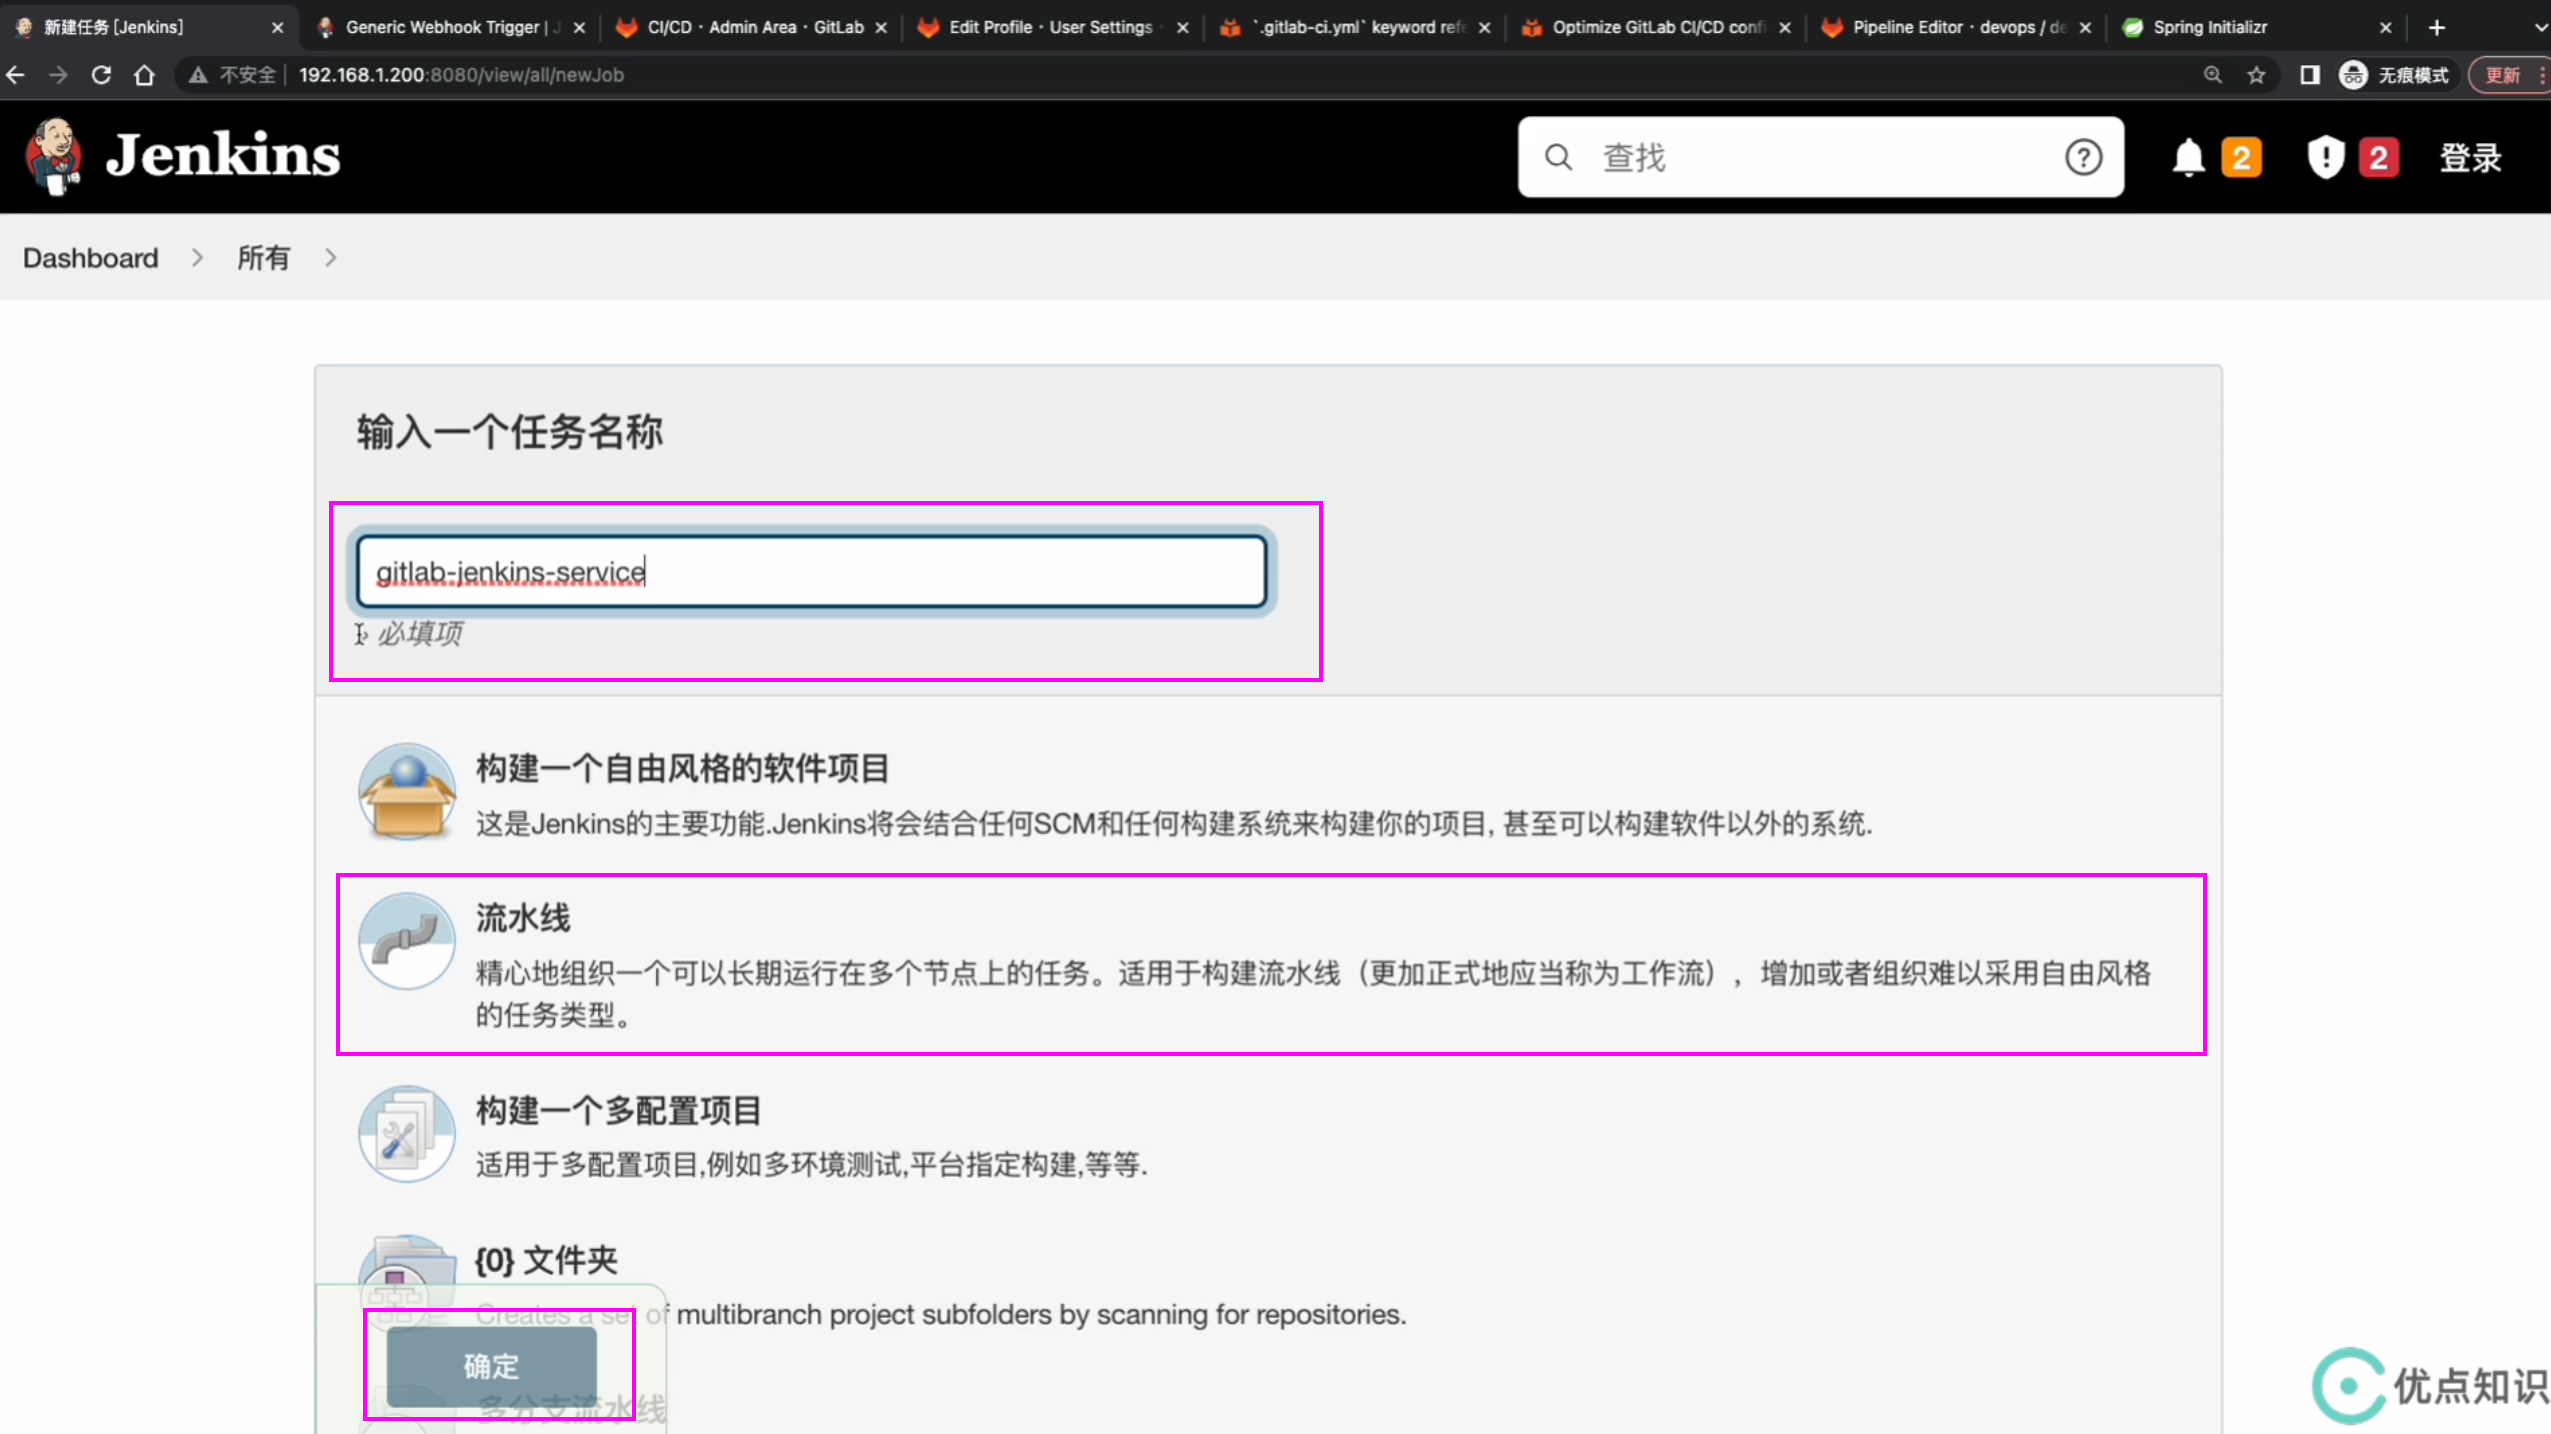
Task: Select 构建一个自由风格的软件项目 title
Action: [x=683, y=769]
